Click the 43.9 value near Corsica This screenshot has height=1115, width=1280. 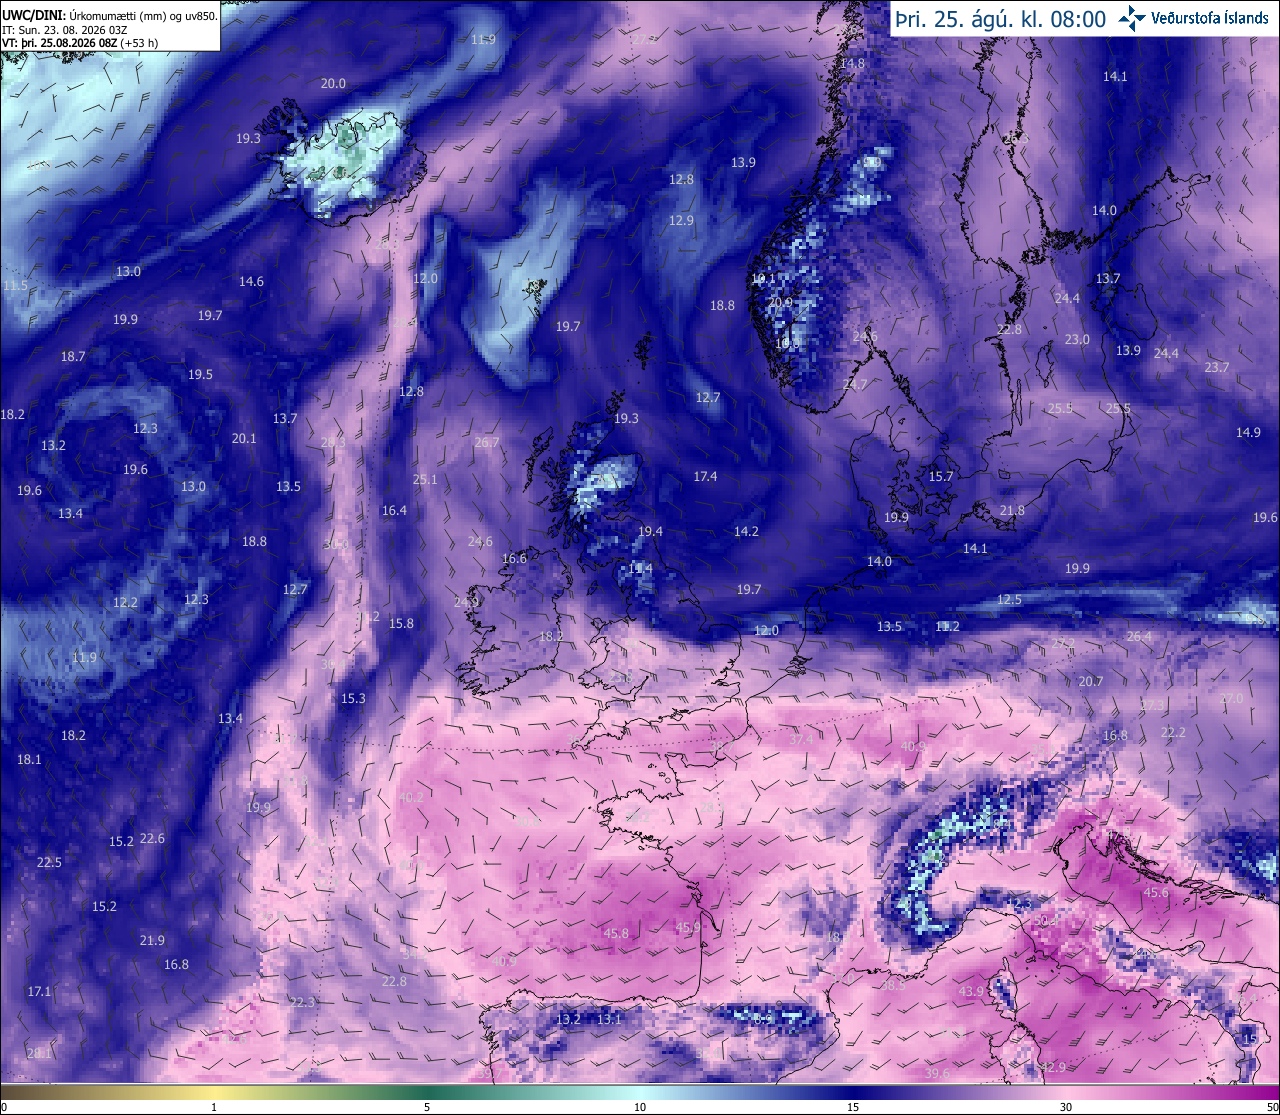[x=971, y=992]
